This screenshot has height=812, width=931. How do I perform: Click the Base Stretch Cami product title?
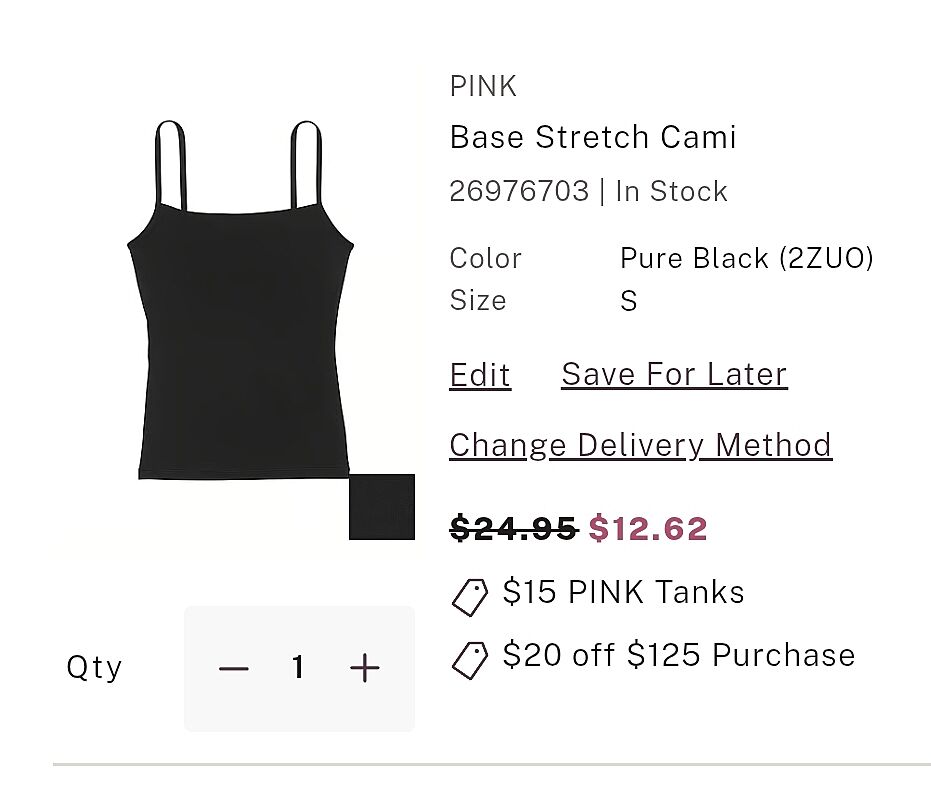point(593,137)
